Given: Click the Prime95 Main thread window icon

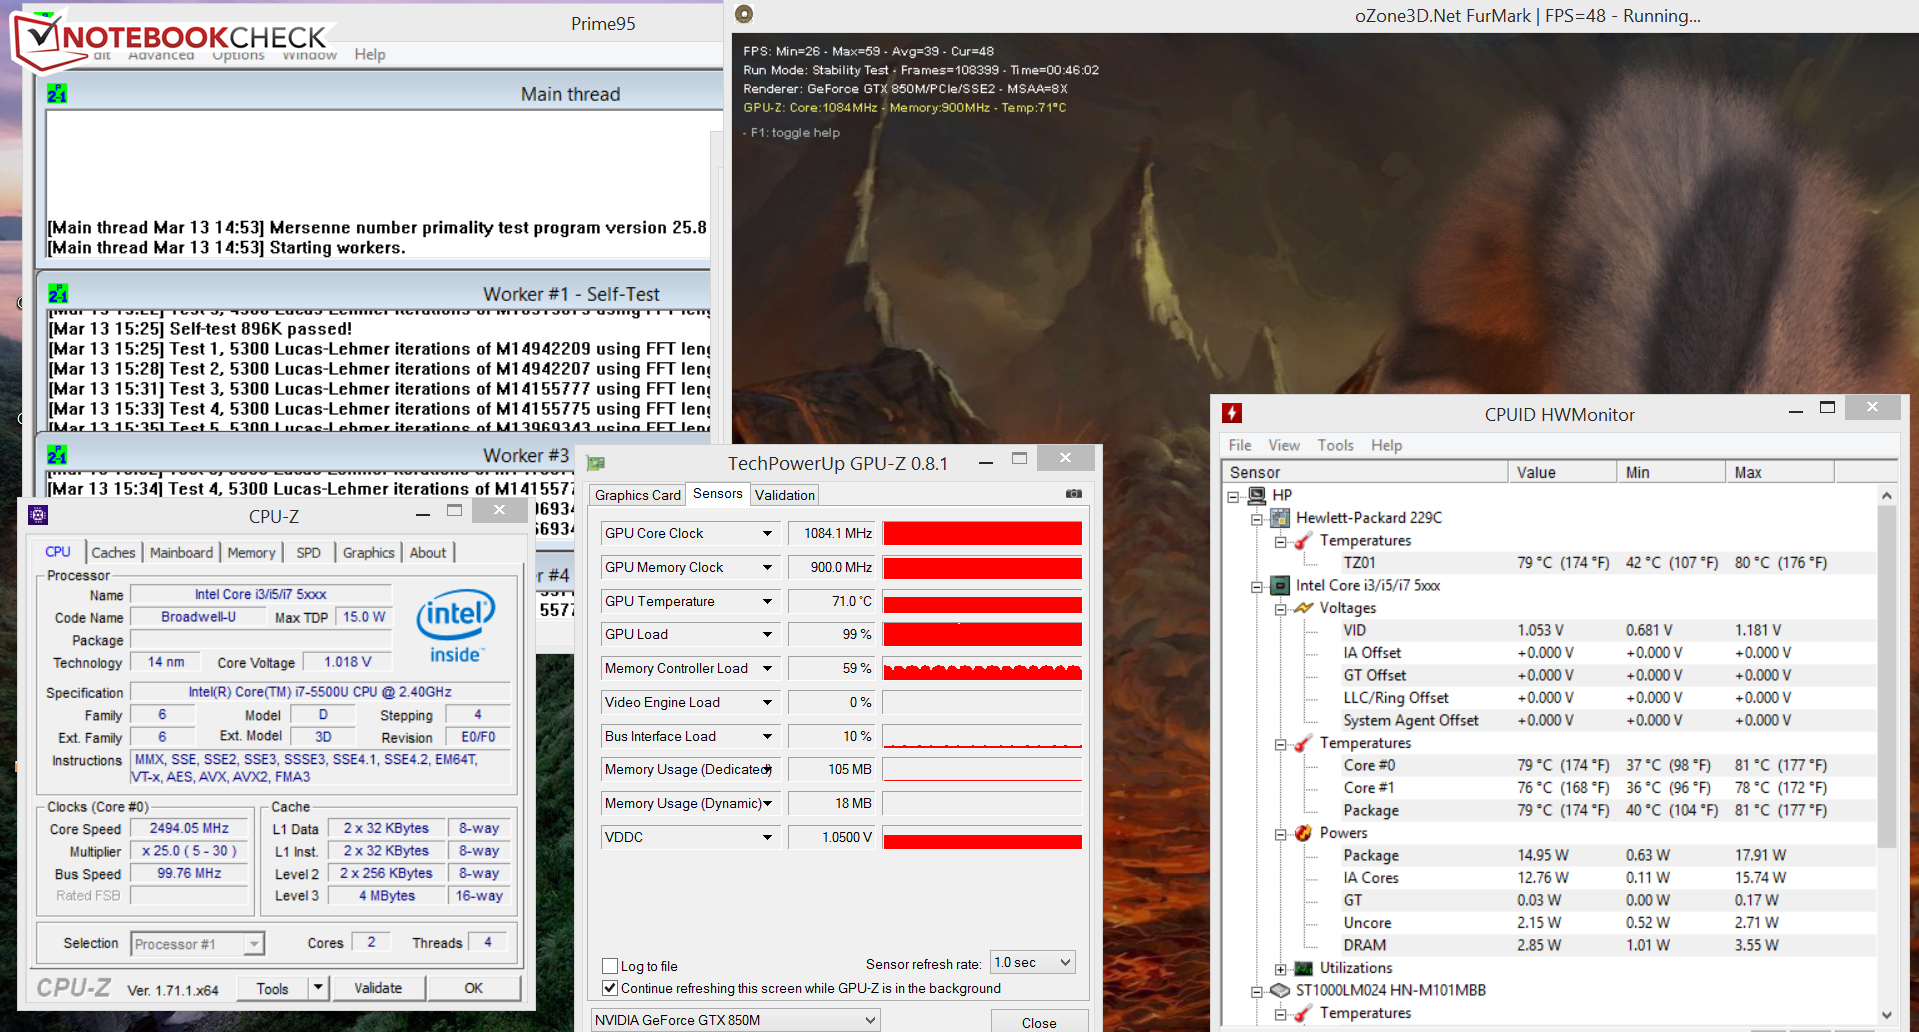Looking at the screenshot, I should point(57,94).
